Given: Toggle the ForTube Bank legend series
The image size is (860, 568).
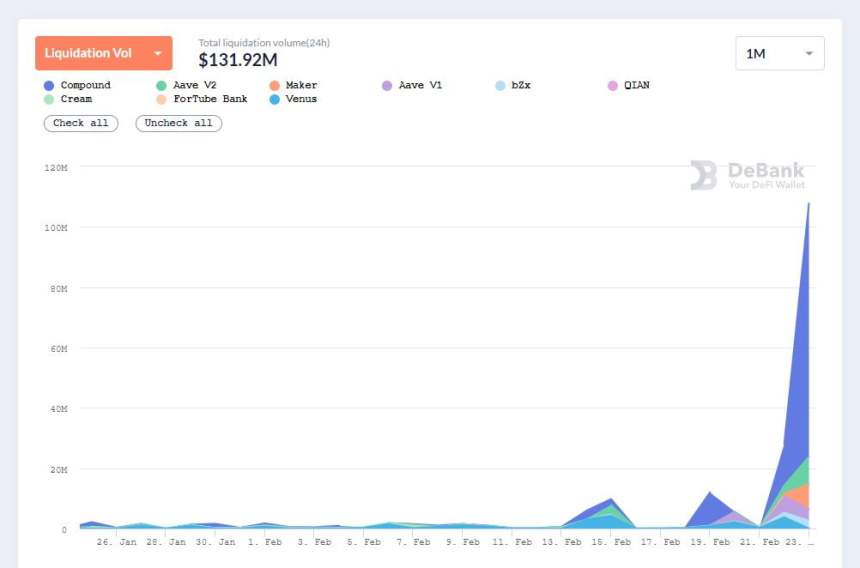Looking at the screenshot, I should click(x=202, y=99).
